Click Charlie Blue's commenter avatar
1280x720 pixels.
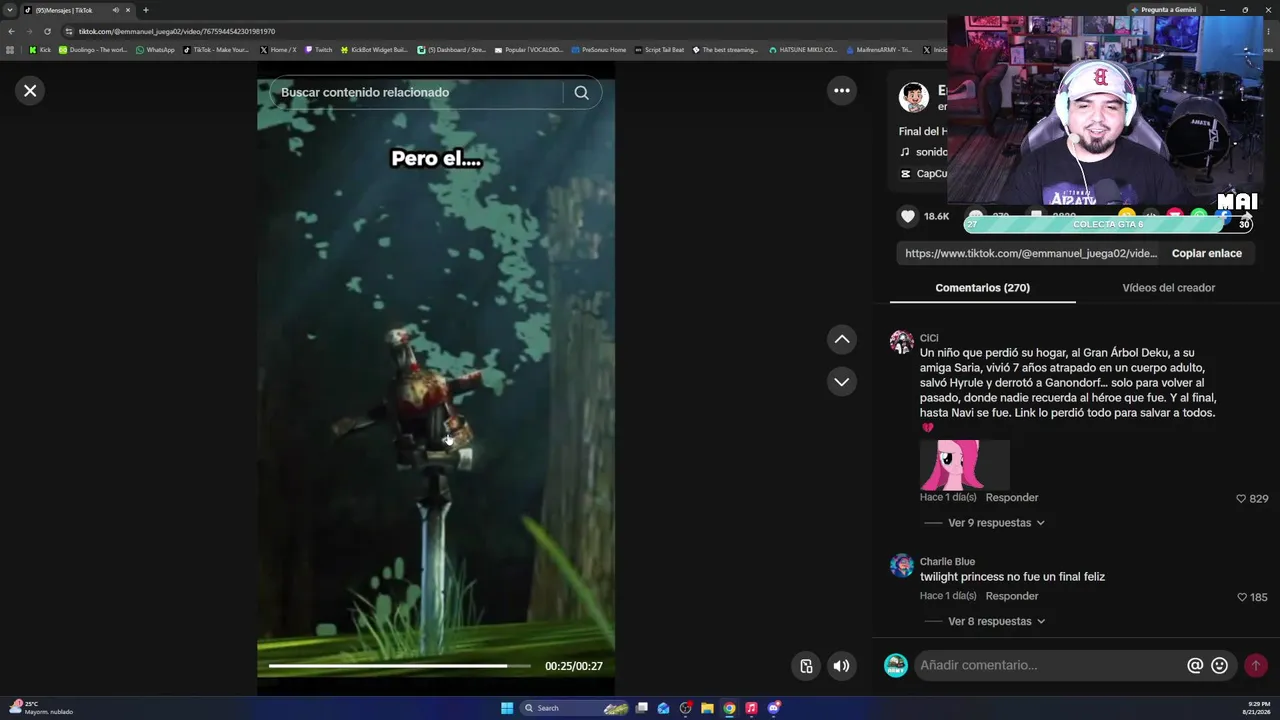pos(902,566)
